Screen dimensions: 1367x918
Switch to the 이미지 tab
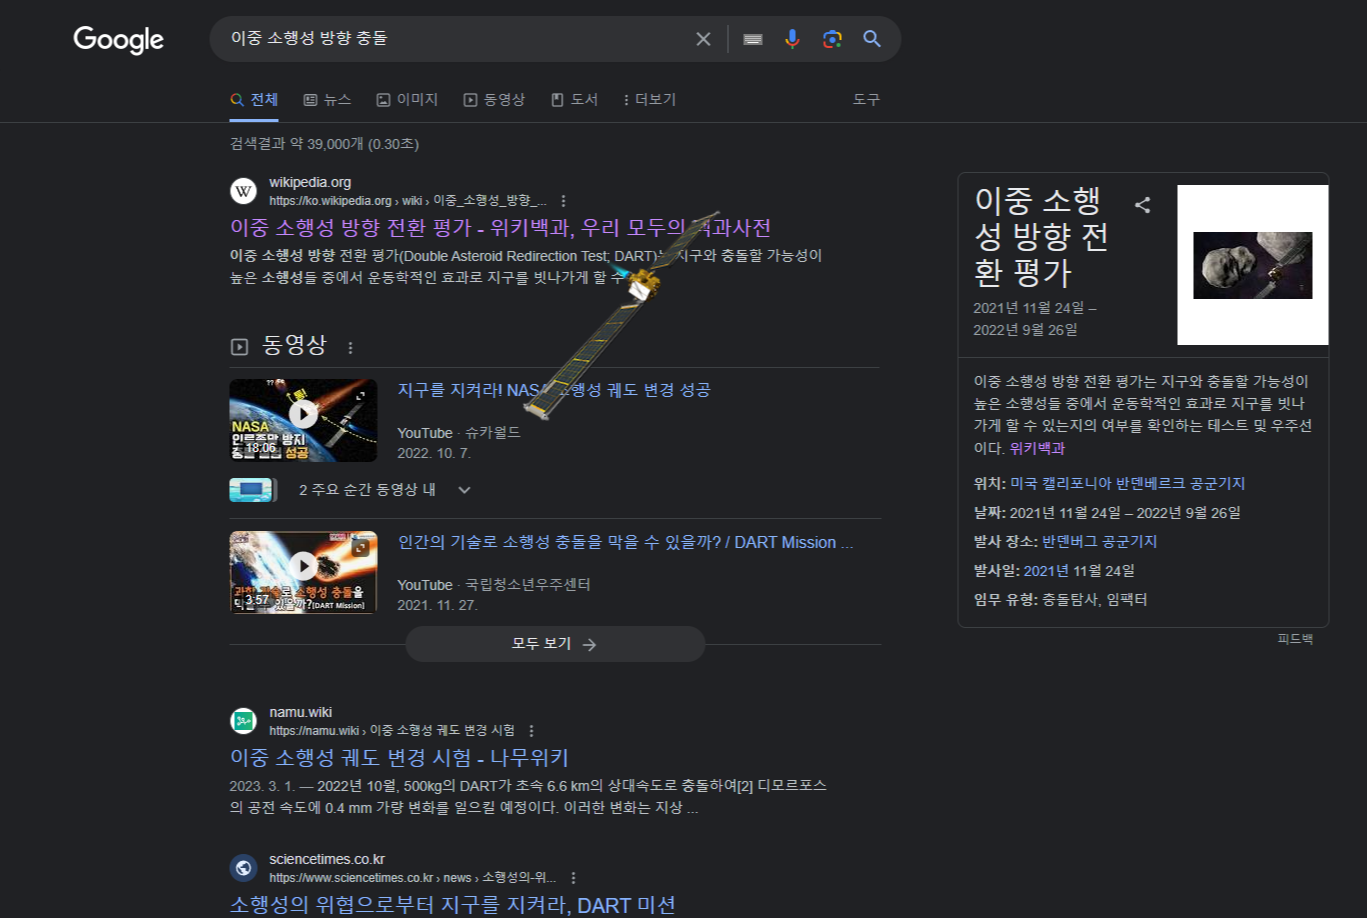pos(407,100)
